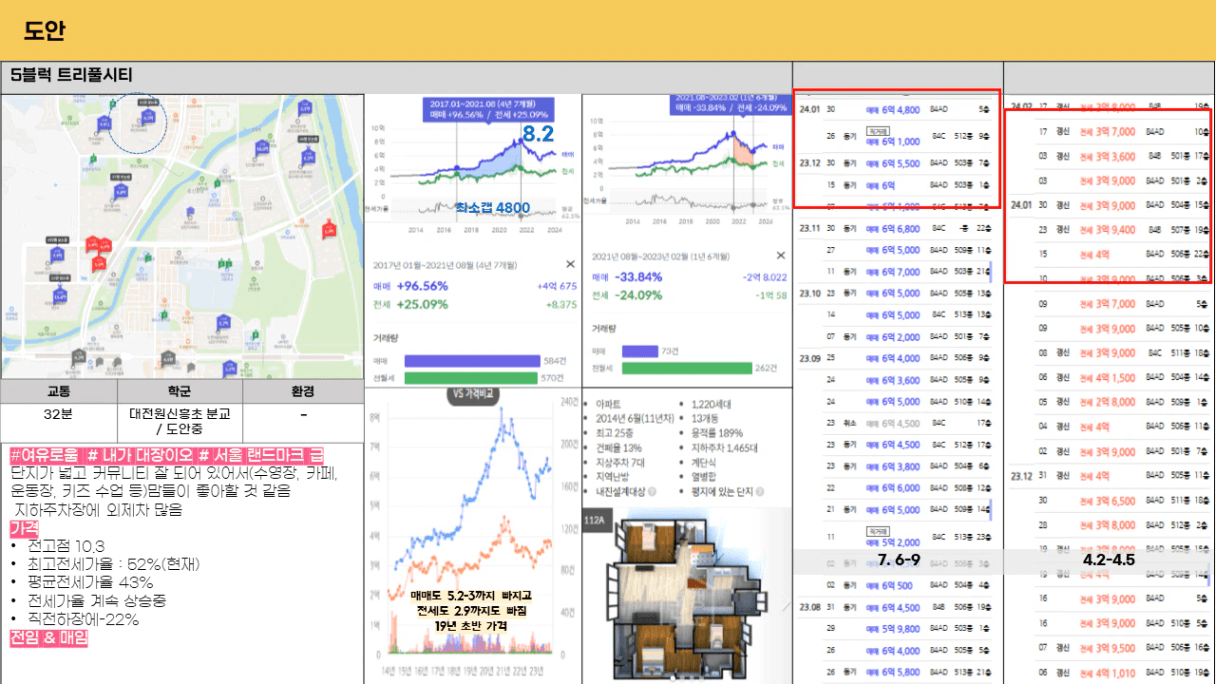Click the 4.2-4.5 price note
1216x684 pixels.
pos(1109,560)
